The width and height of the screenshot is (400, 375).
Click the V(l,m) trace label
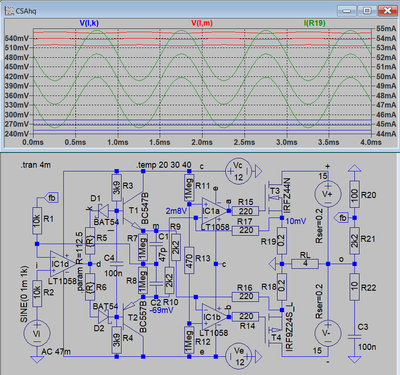tap(202, 23)
